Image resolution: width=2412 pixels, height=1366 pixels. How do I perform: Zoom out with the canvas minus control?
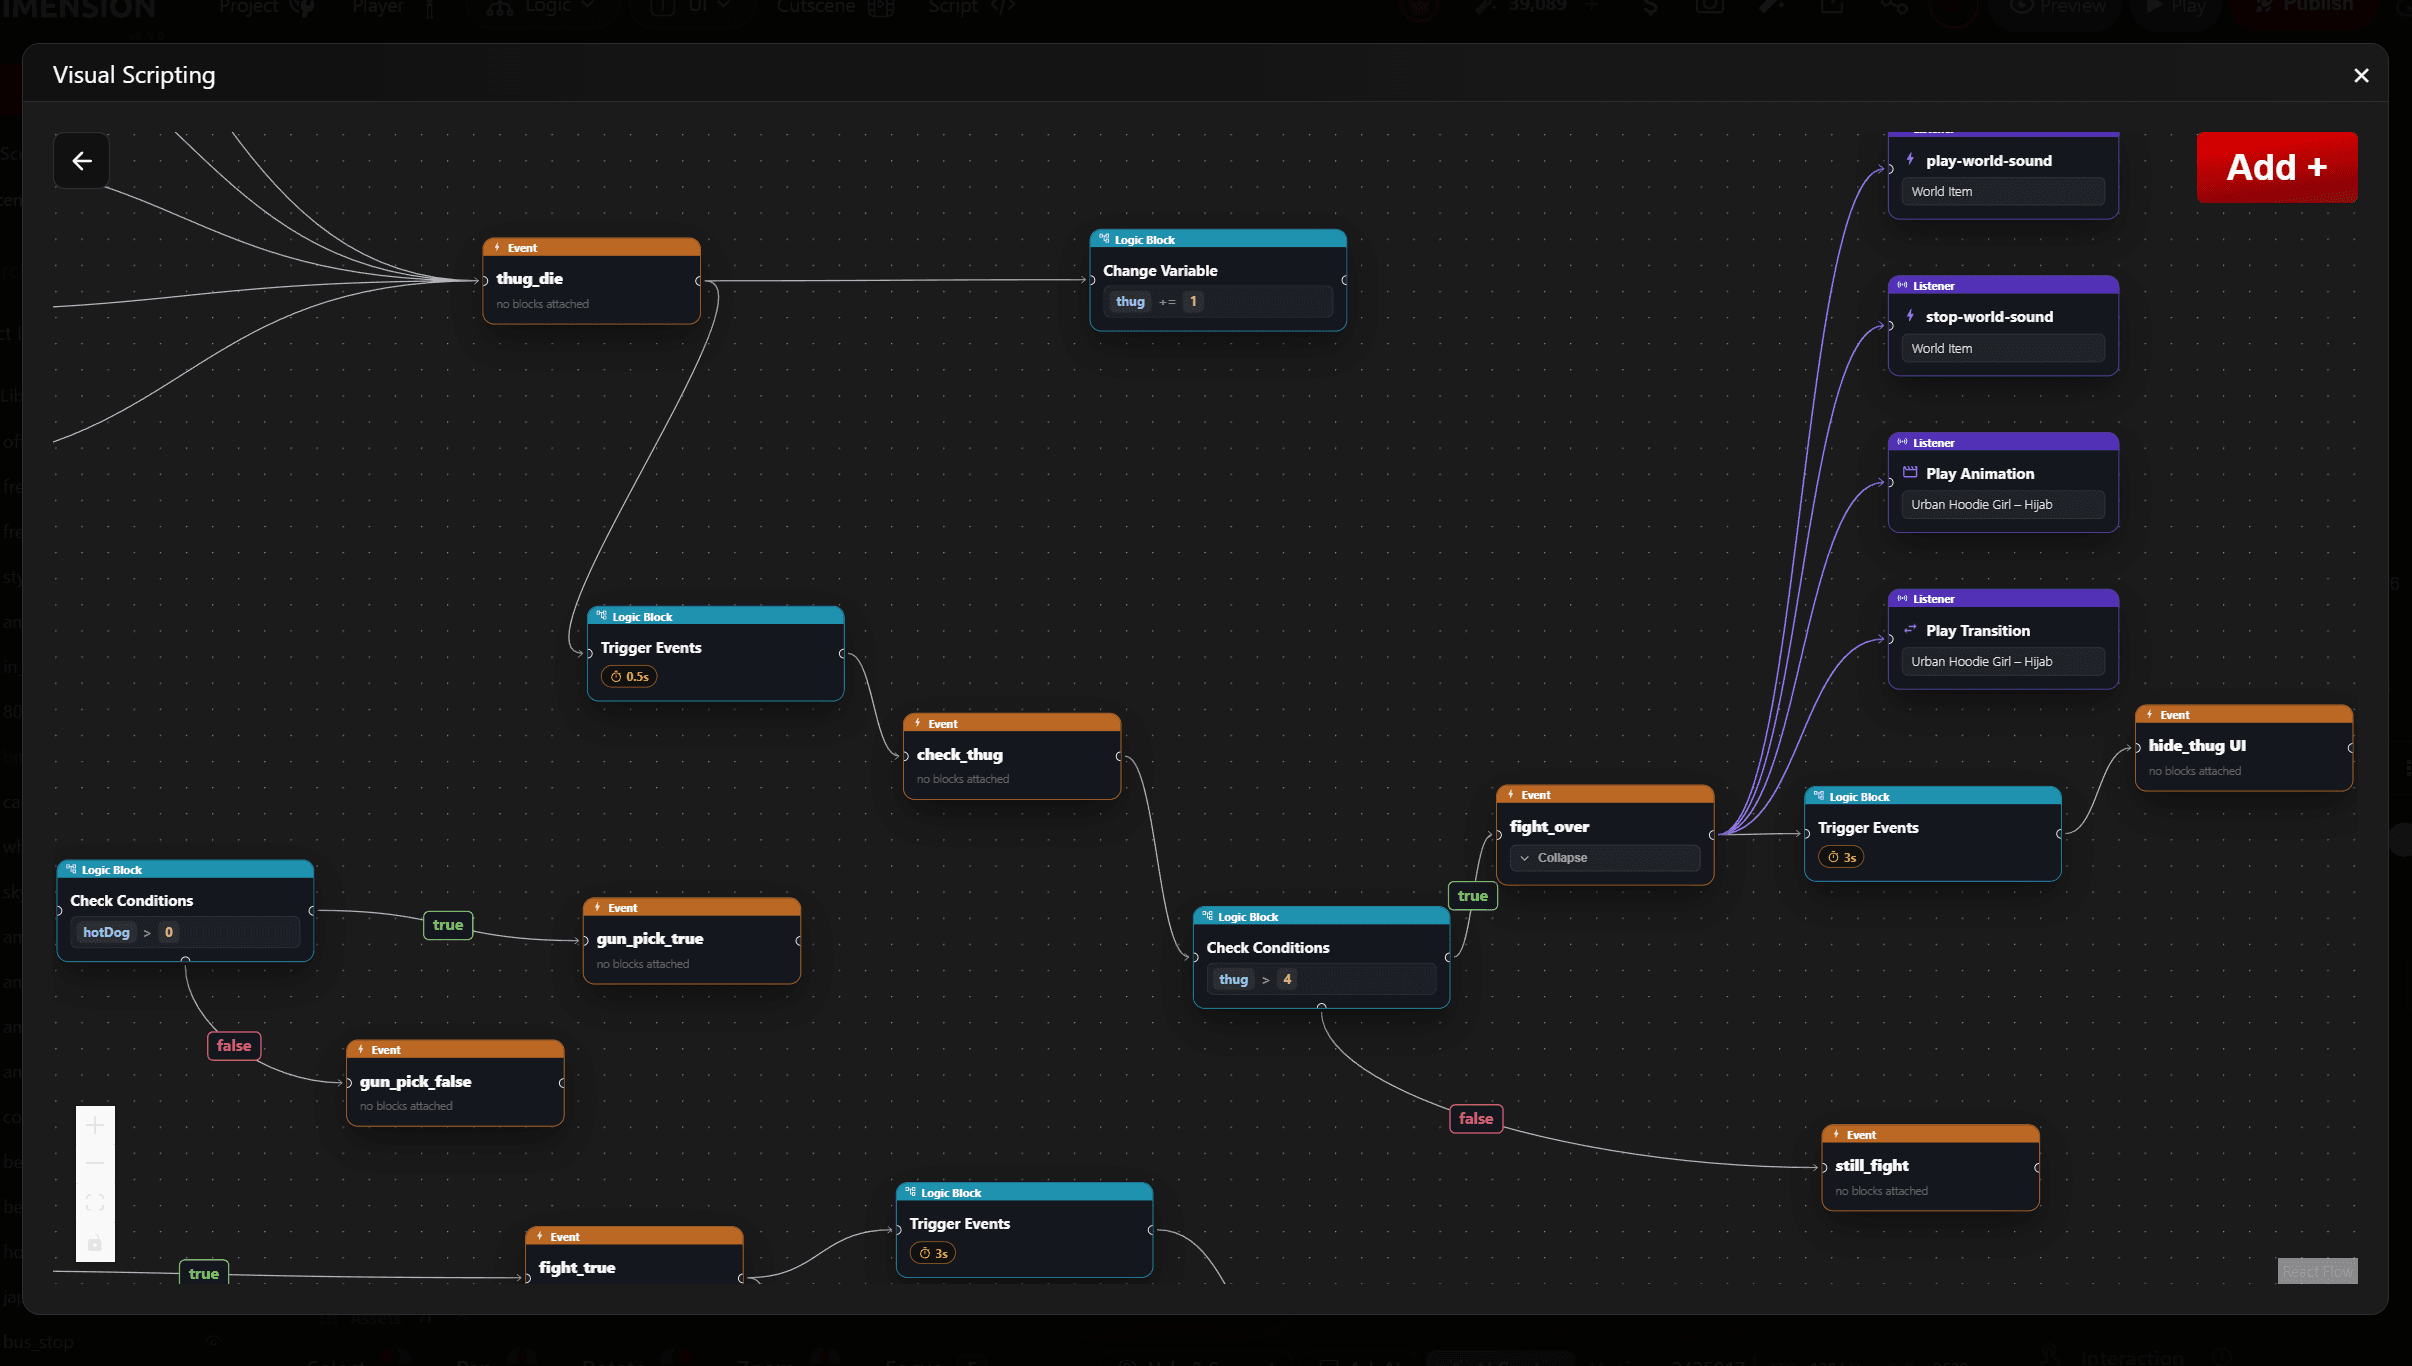point(95,1164)
